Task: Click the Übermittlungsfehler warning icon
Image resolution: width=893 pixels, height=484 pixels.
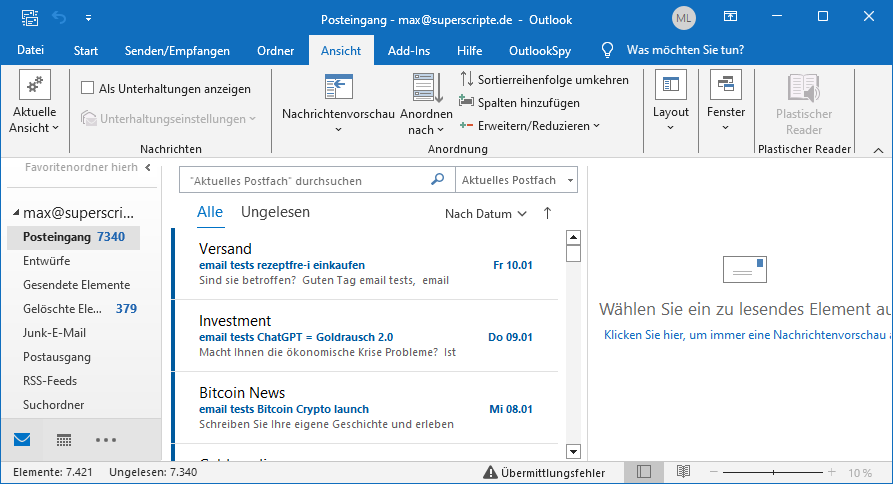Action: coord(490,473)
